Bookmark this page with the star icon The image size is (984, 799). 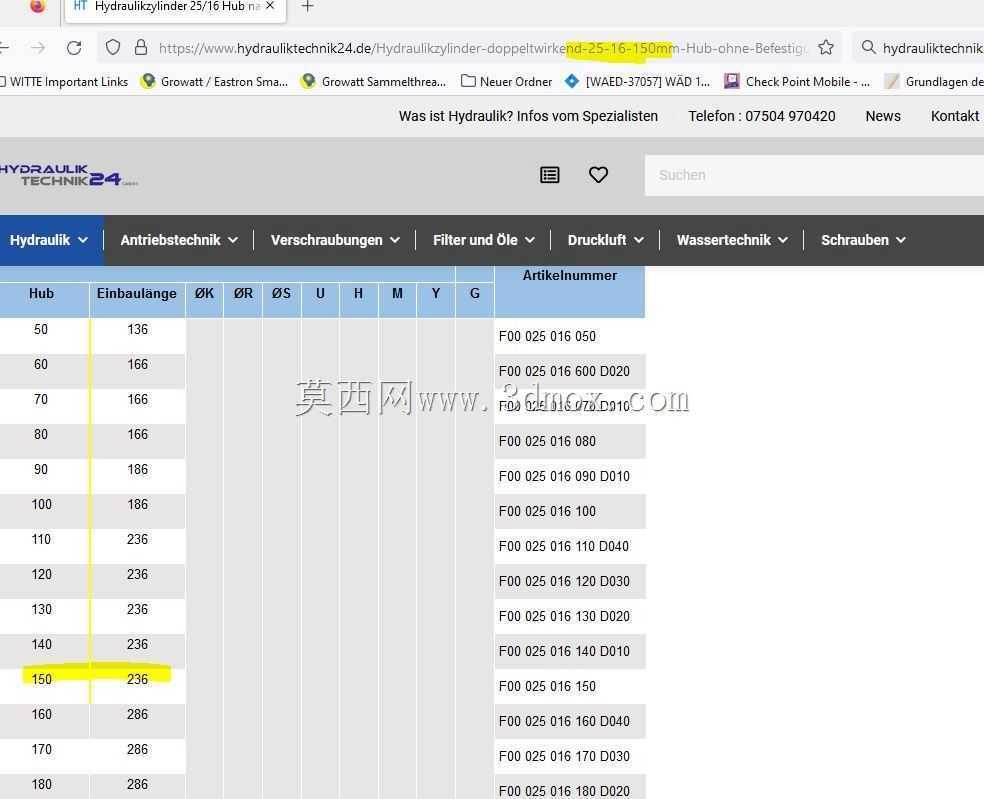point(826,47)
